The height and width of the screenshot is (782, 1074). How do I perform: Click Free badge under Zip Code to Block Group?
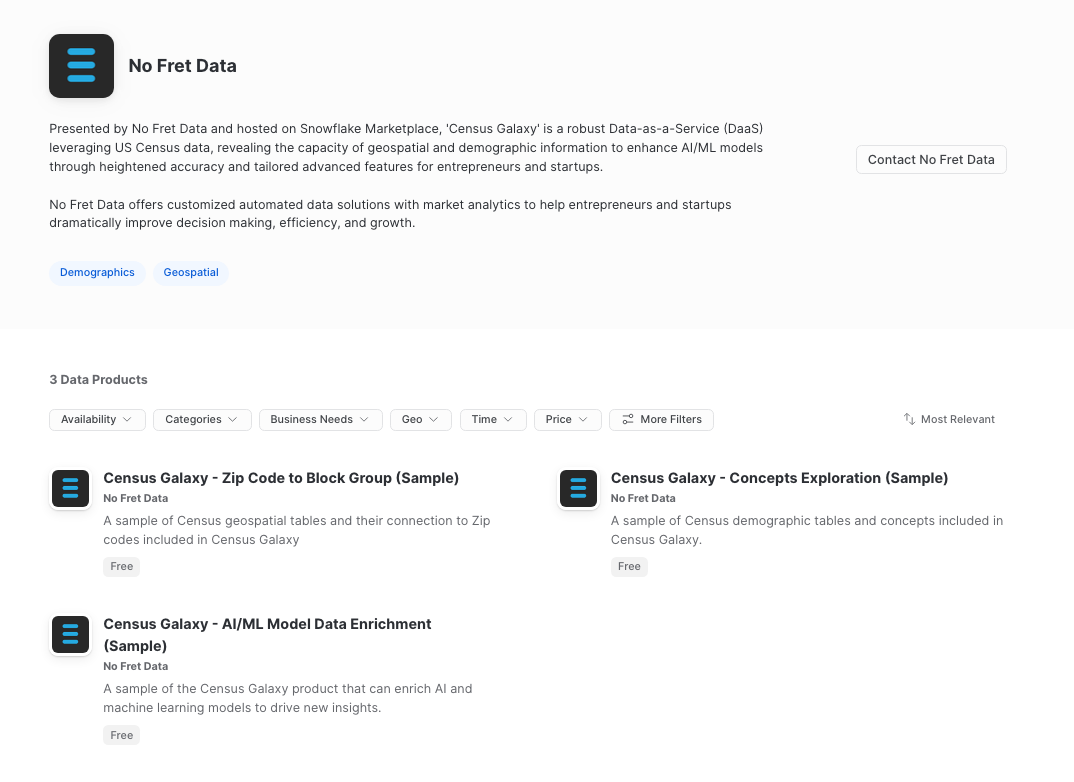[121, 566]
